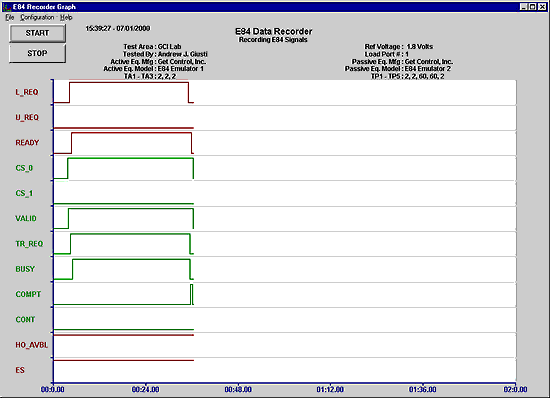
Task: Click the 00:0.00 time axis start label
Action: (x=53, y=390)
